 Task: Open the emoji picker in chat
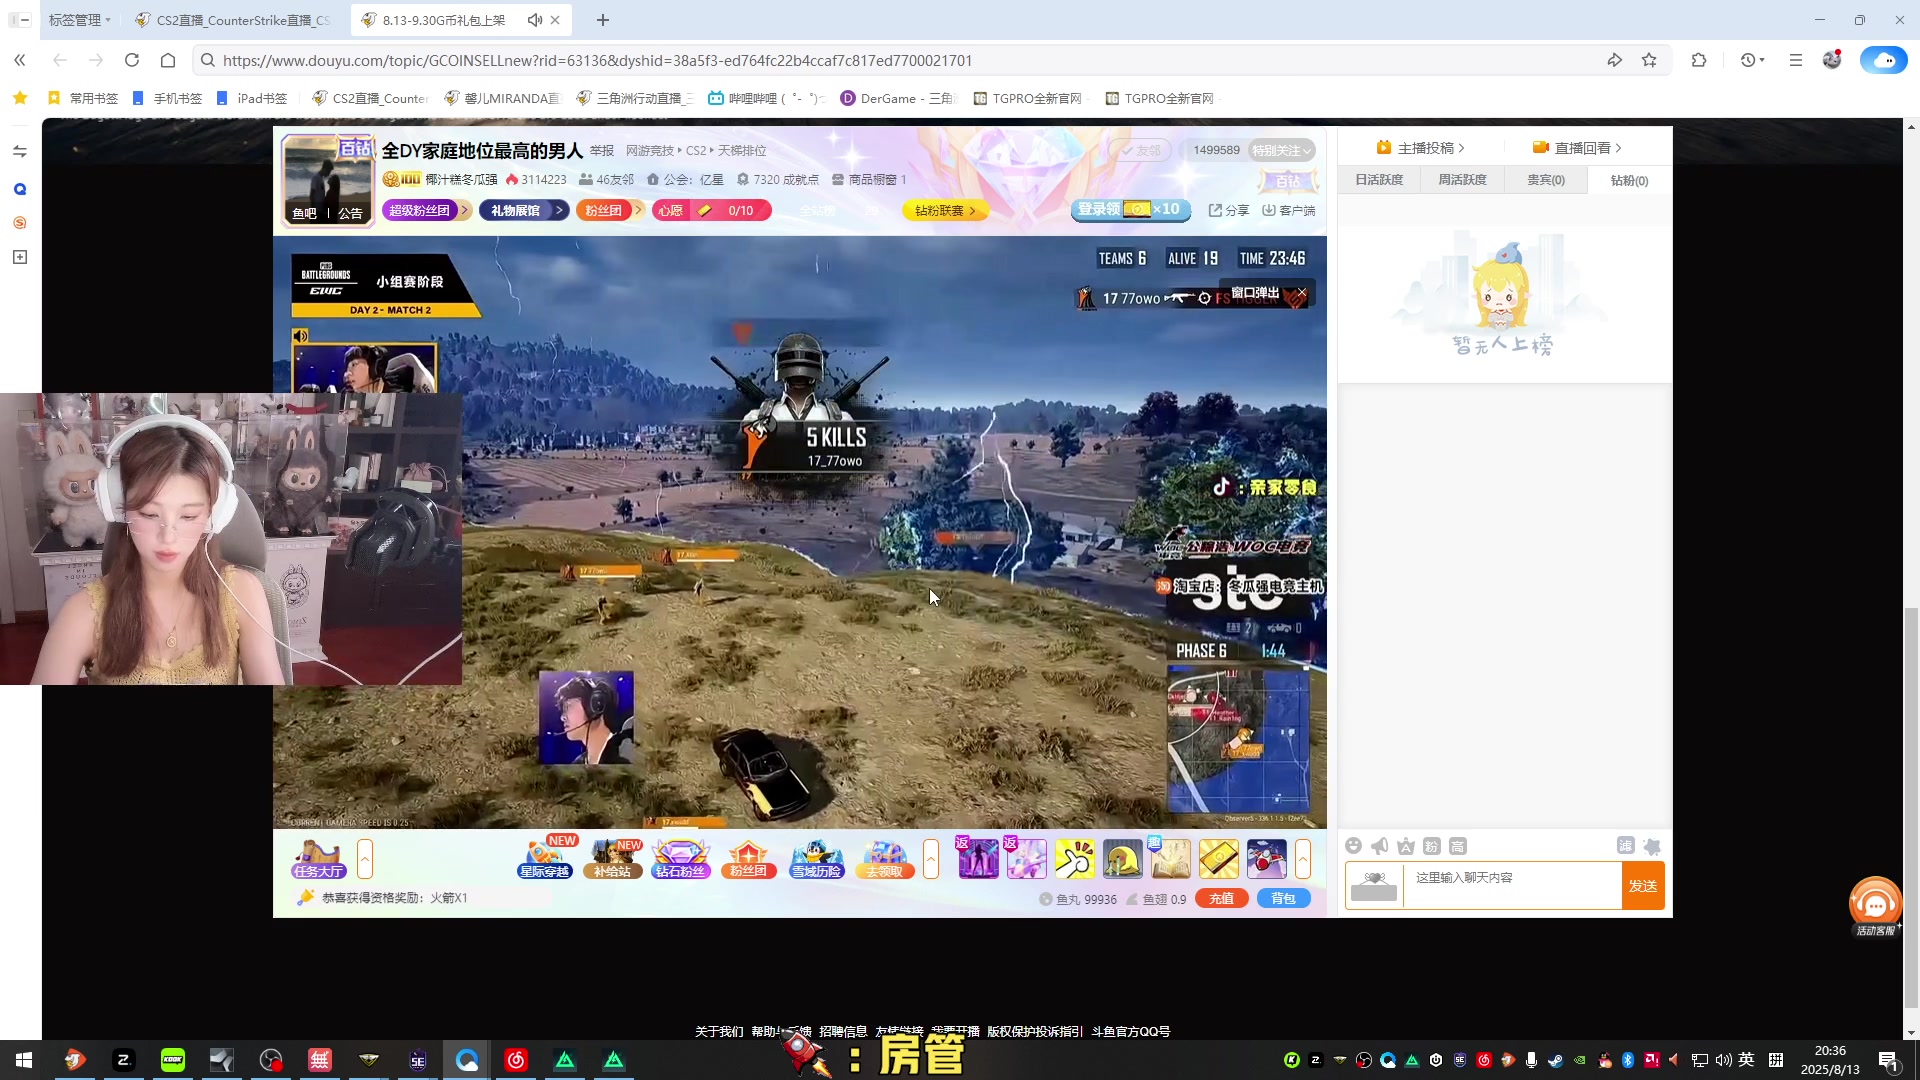[x=1353, y=846]
